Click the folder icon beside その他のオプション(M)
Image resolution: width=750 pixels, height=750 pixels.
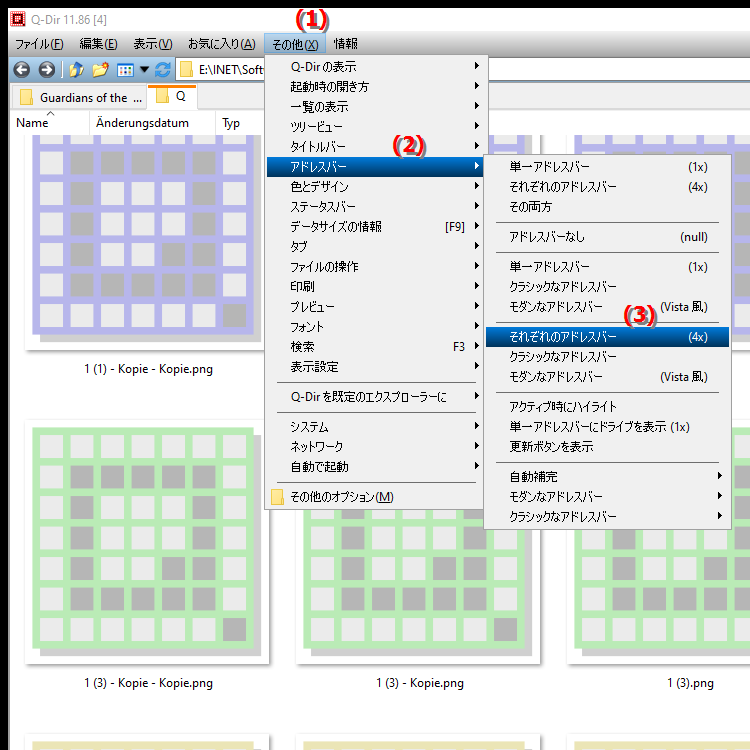point(277,497)
